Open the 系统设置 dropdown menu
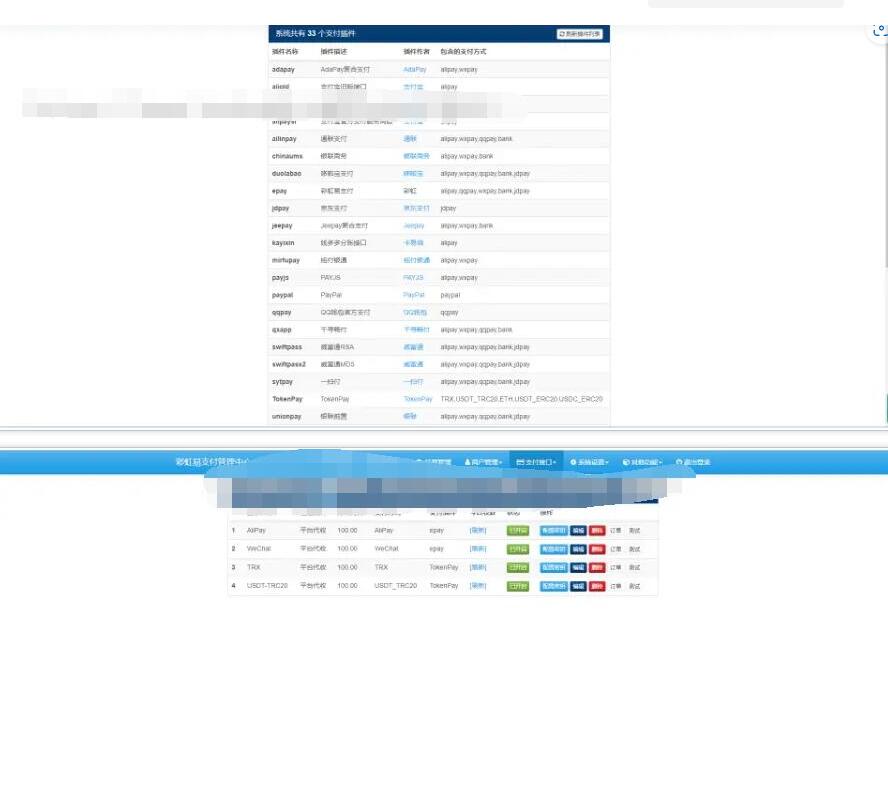 pos(589,462)
